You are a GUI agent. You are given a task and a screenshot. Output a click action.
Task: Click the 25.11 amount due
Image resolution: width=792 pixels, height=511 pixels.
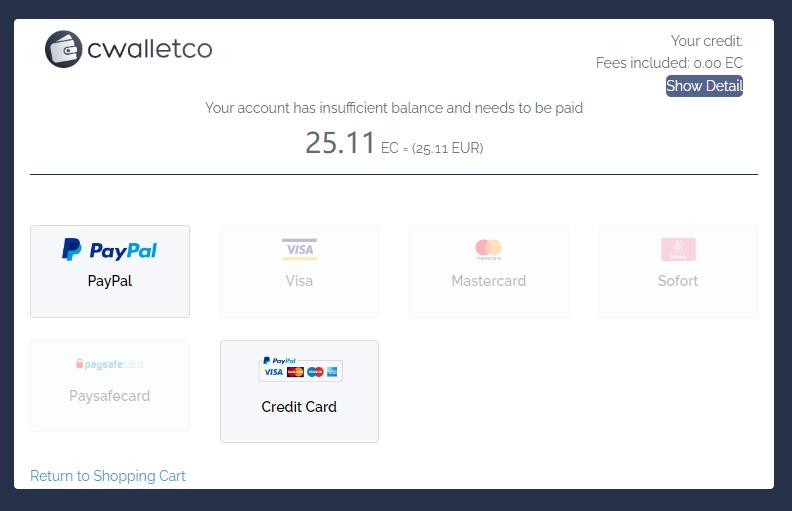(340, 143)
